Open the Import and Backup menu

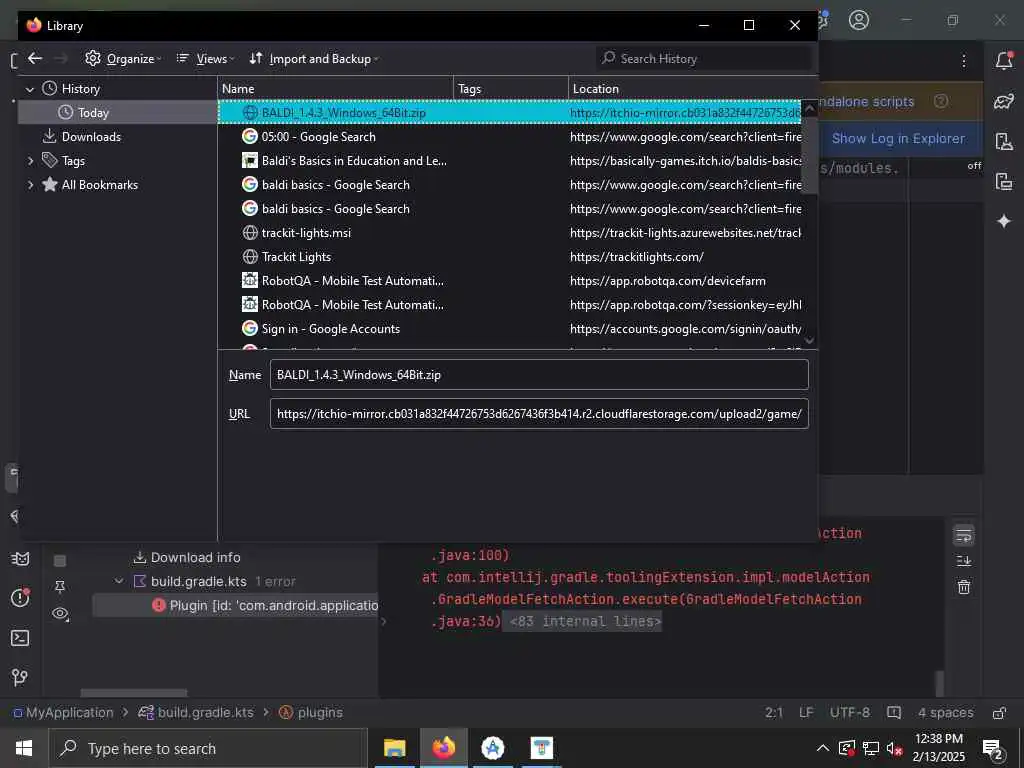(x=313, y=59)
